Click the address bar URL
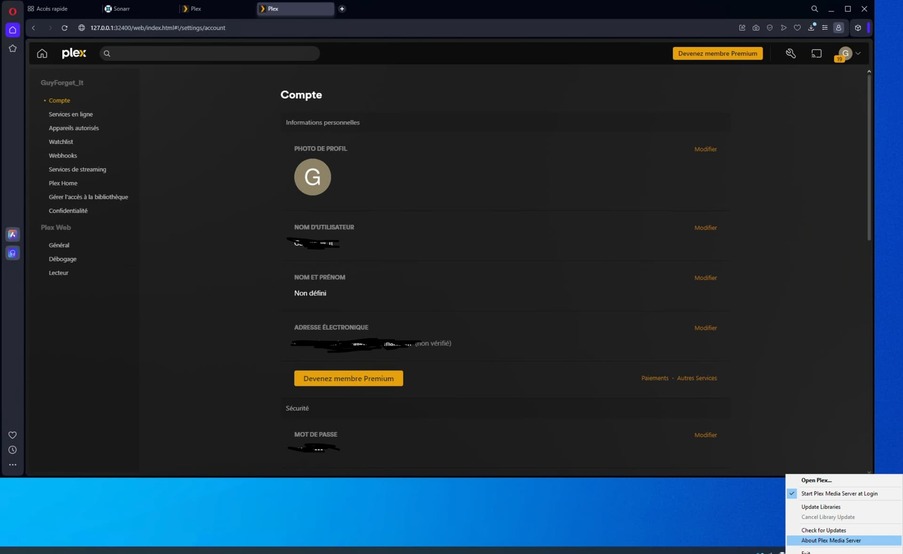The width and height of the screenshot is (903, 554). tap(158, 28)
